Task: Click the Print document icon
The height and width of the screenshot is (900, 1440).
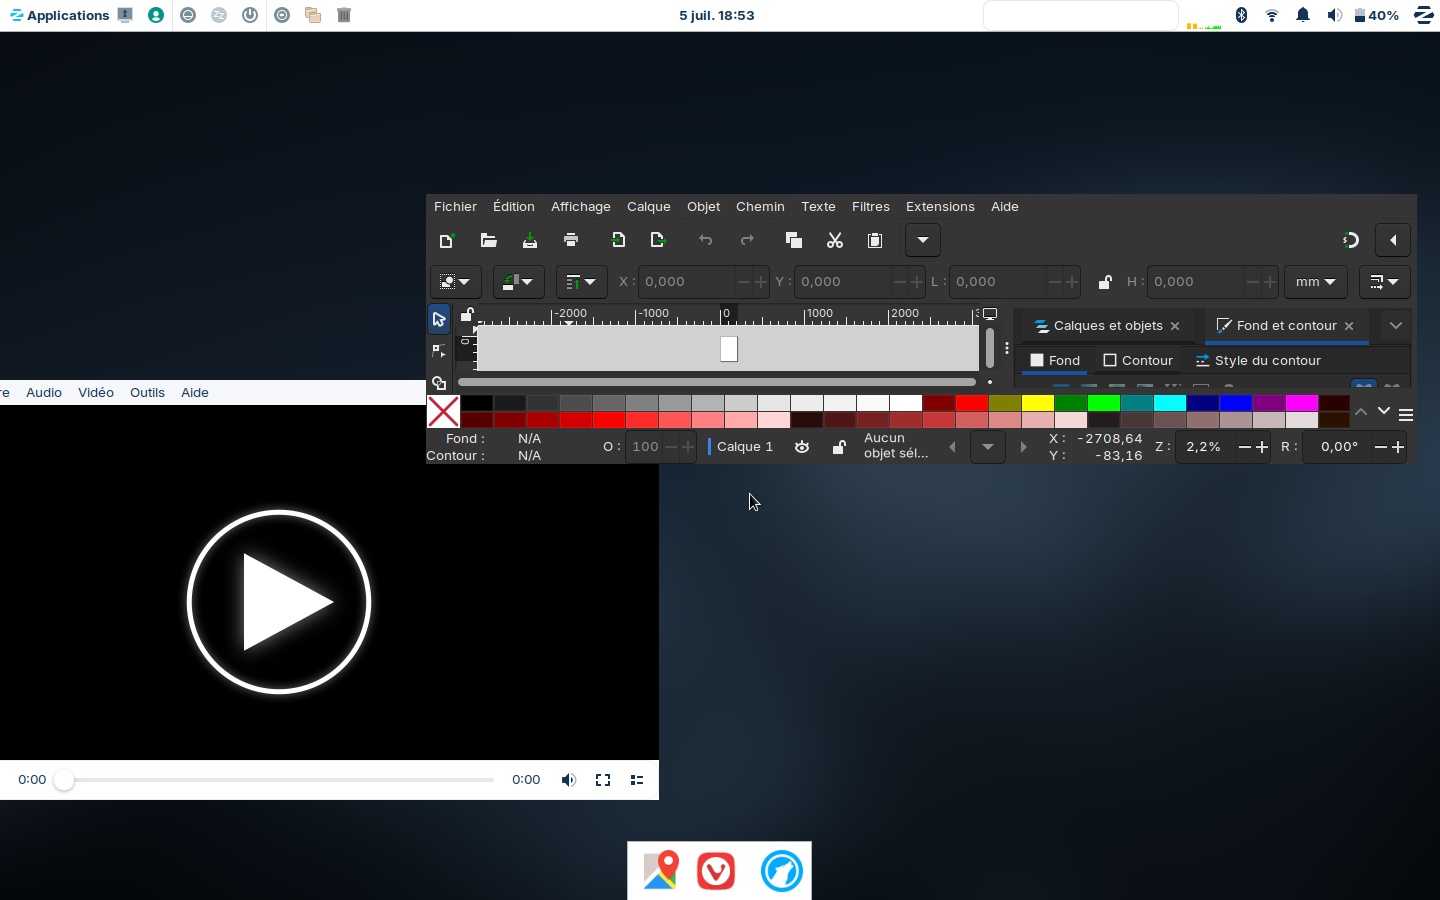Action: (571, 240)
